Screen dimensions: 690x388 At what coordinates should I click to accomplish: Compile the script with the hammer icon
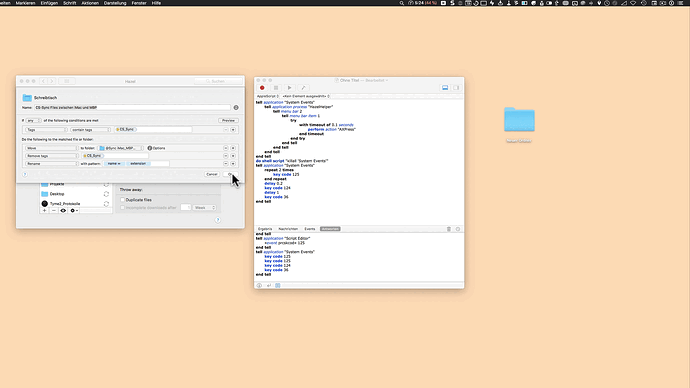tap(303, 88)
